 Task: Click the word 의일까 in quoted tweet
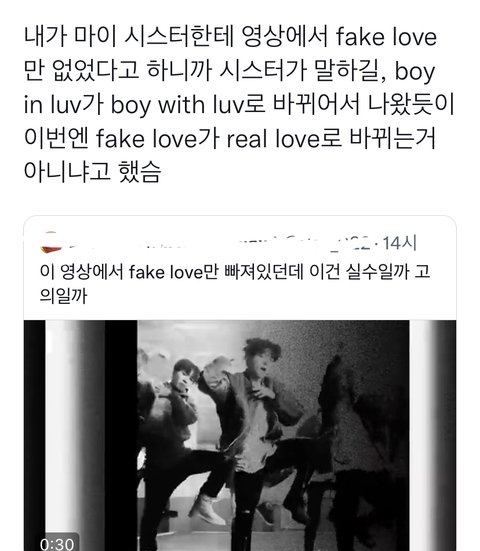coord(63,296)
